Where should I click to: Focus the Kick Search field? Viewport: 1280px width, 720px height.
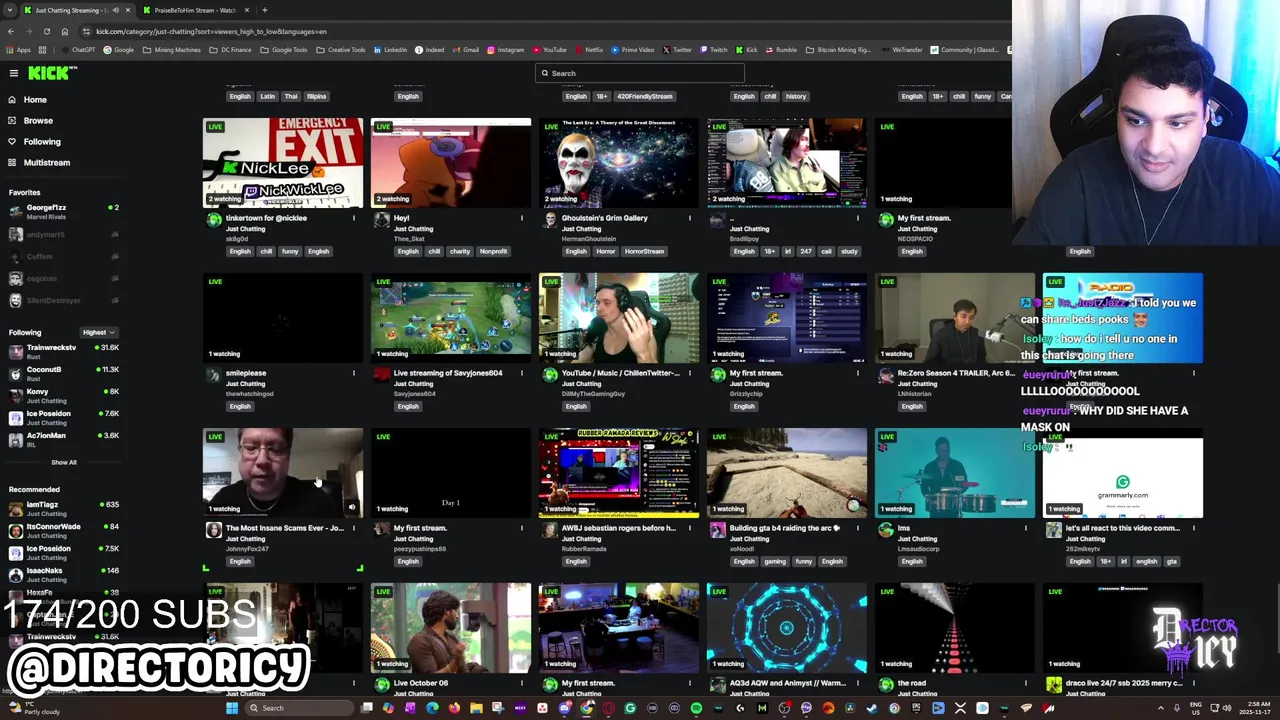pos(640,73)
